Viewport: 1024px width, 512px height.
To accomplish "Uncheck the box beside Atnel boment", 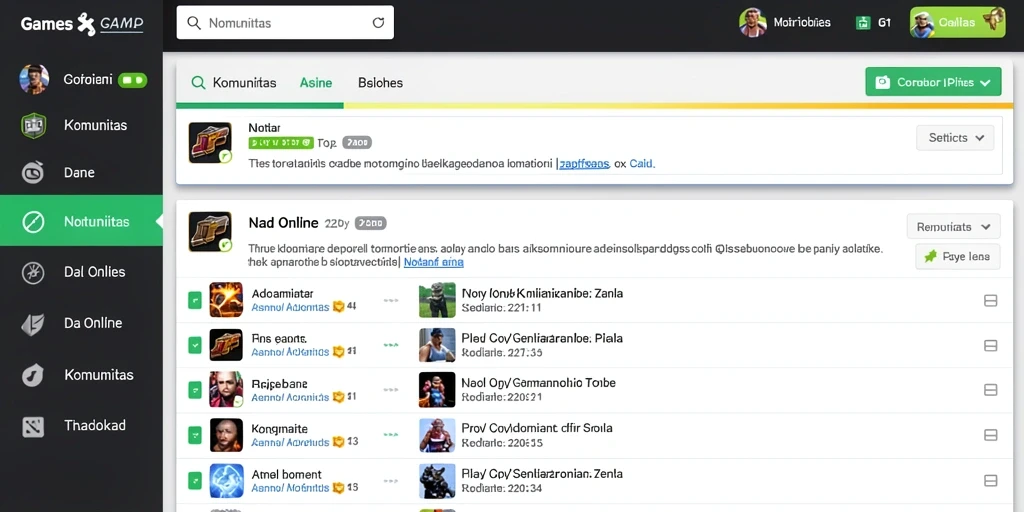I will [195, 481].
